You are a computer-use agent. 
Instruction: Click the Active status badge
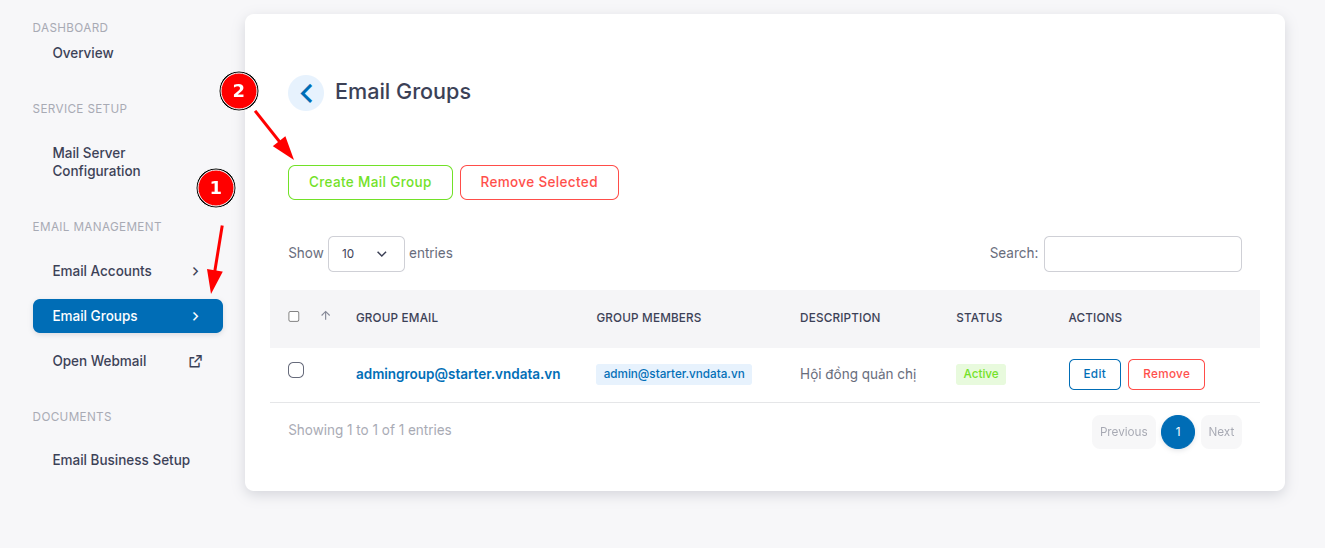click(981, 374)
